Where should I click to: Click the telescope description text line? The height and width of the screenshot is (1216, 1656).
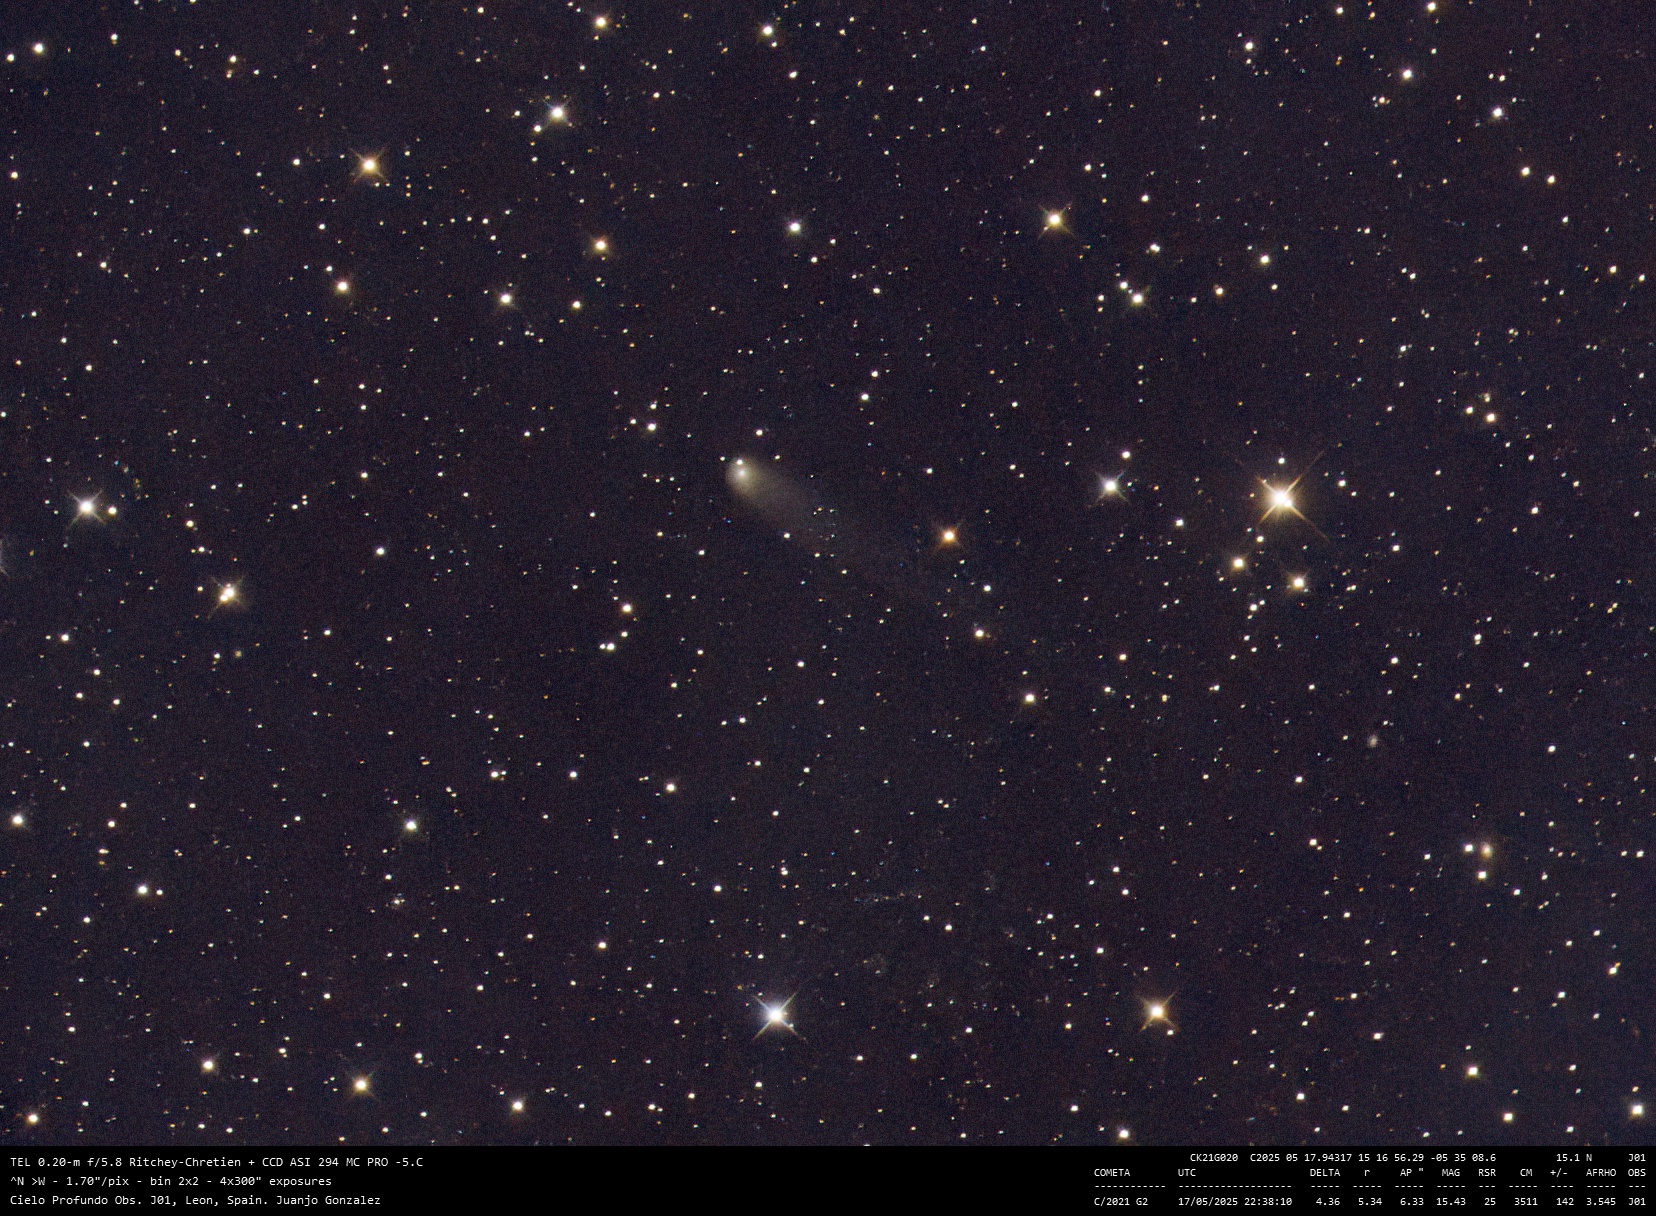(216, 1162)
